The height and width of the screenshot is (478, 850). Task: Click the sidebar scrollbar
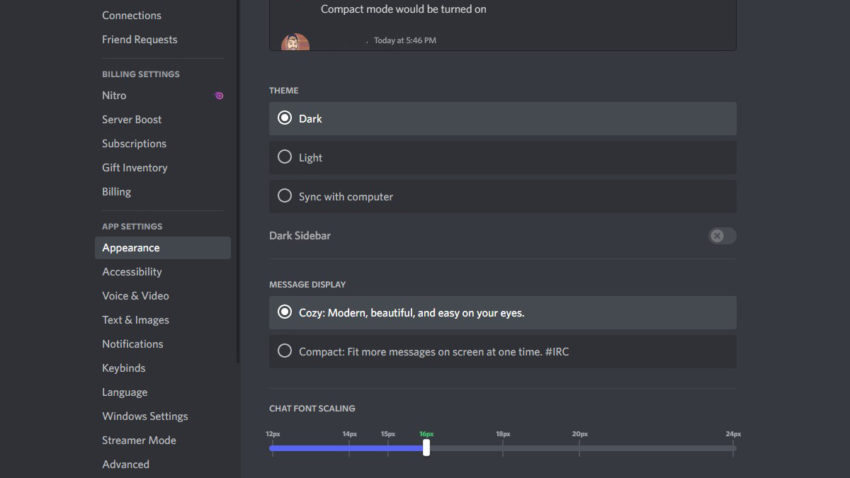click(238, 182)
